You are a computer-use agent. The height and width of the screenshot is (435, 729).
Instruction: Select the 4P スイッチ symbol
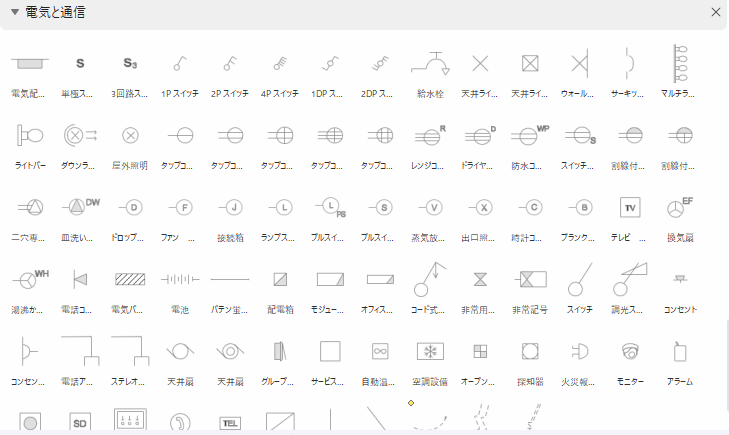(x=280, y=64)
